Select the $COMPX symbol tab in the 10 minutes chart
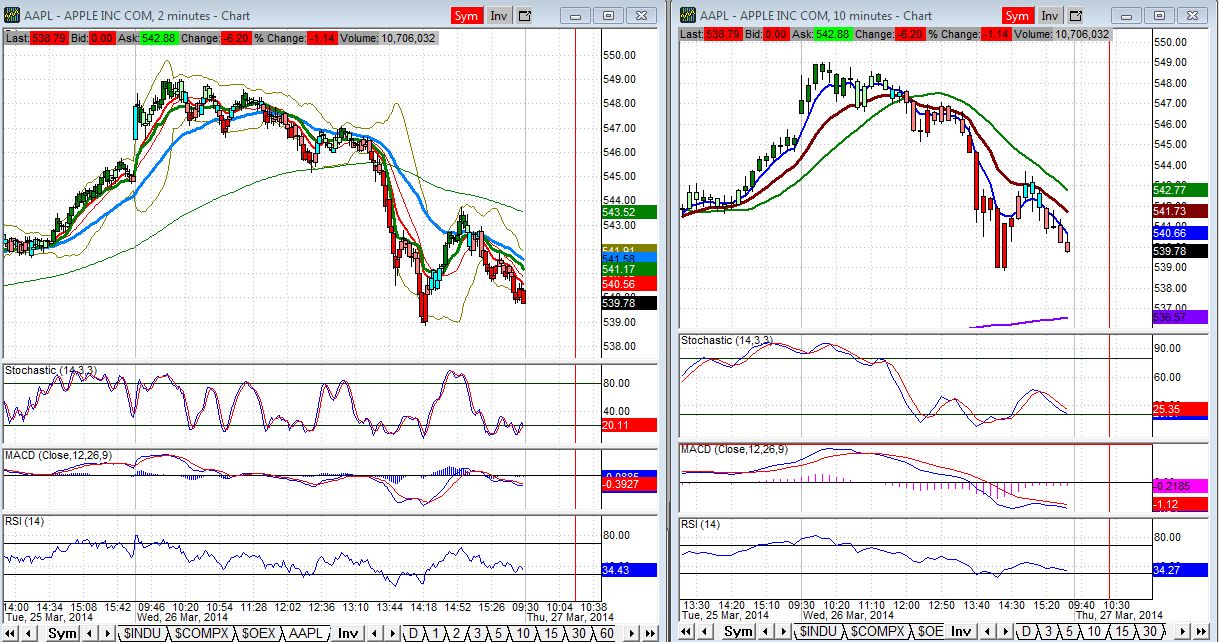The height and width of the screenshot is (642, 1219). click(877, 633)
